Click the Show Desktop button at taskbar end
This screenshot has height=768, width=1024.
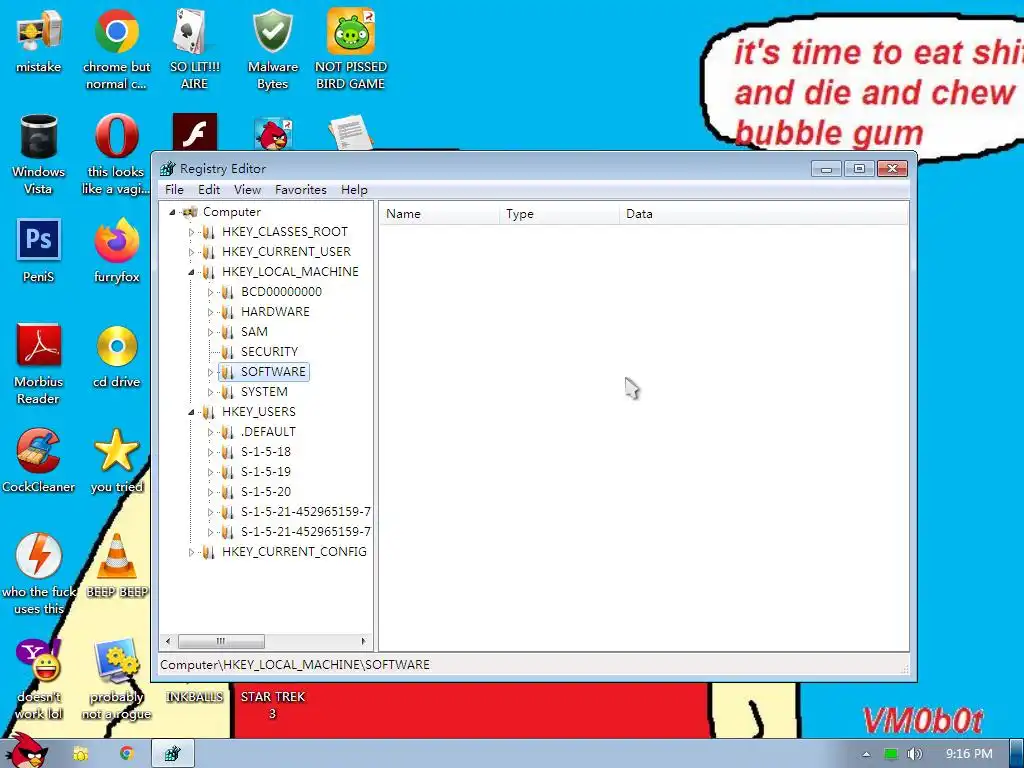click(1016, 754)
